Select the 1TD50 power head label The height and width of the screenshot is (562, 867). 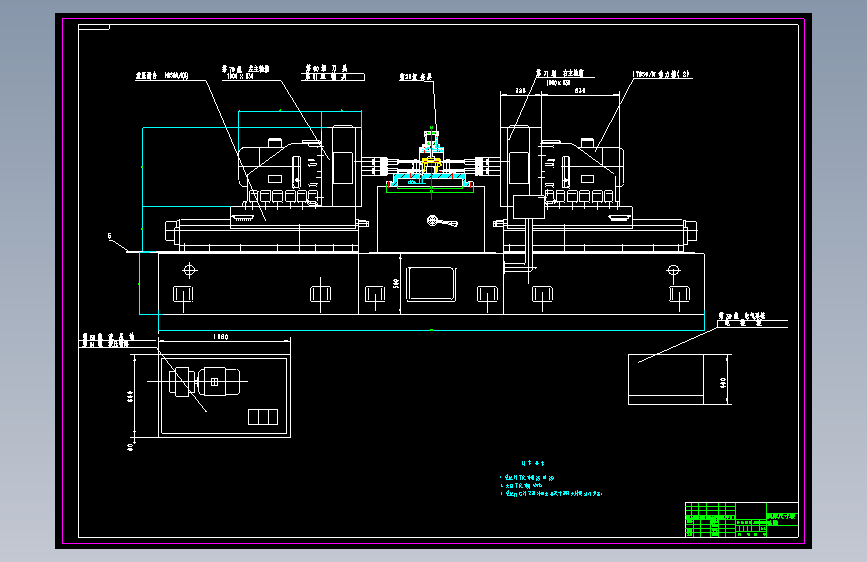coord(661,74)
